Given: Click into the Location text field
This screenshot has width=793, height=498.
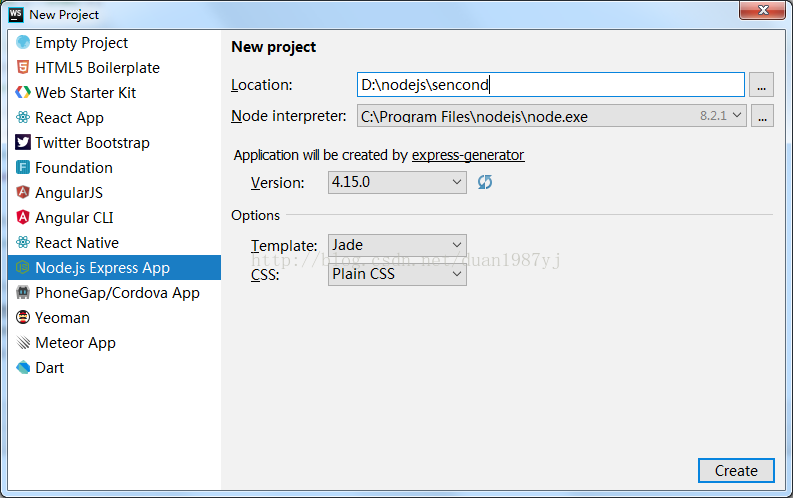Looking at the screenshot, I should click(x=550, y=84).
